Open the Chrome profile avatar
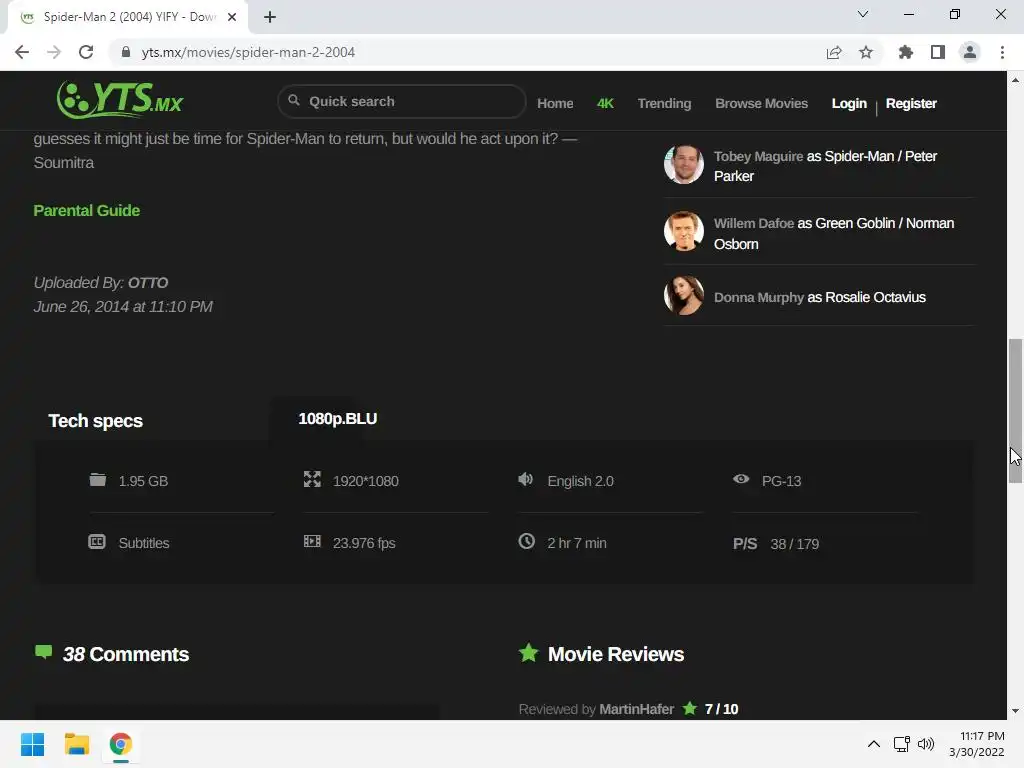Viewport: 1024px width, 768px height. tap(970, 52)
